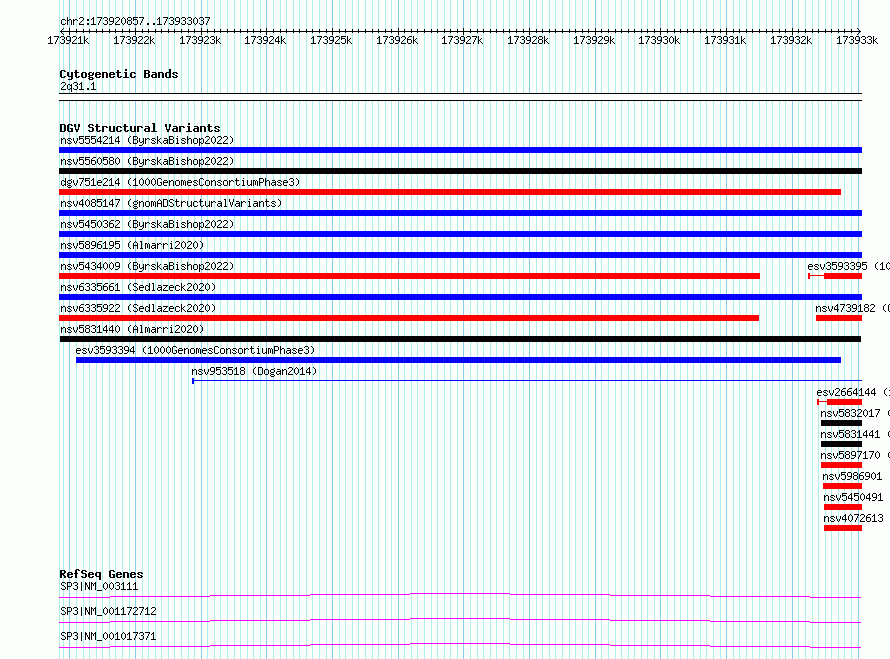The image size is (890, 659).
Task: Click the blue bar under nsv5450362
Action: (460, 234)
